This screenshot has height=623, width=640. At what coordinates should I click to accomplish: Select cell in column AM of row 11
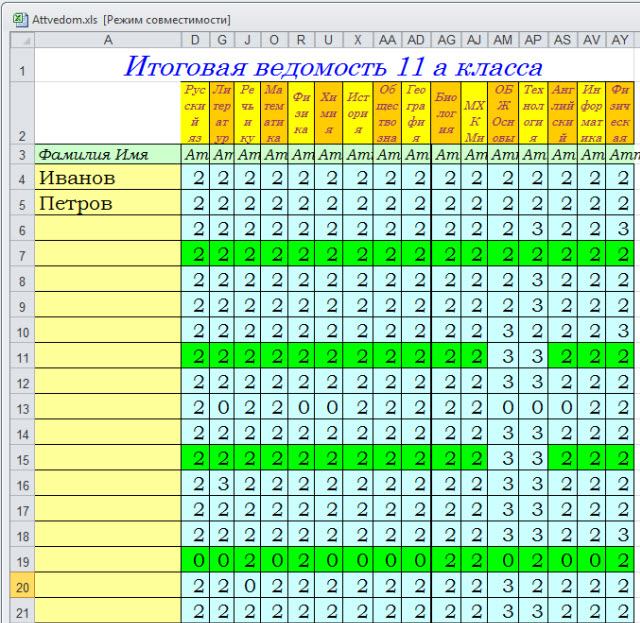click(x=504, y=356)
